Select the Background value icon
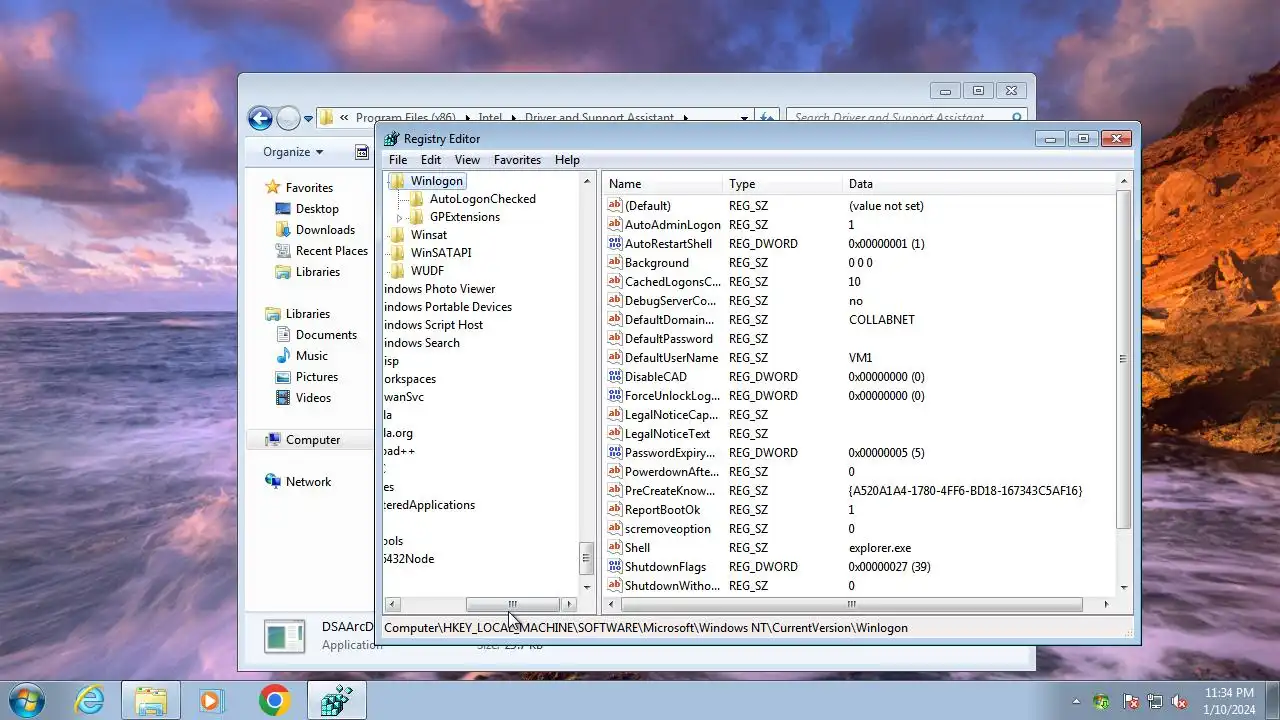 tap(615, 263)
